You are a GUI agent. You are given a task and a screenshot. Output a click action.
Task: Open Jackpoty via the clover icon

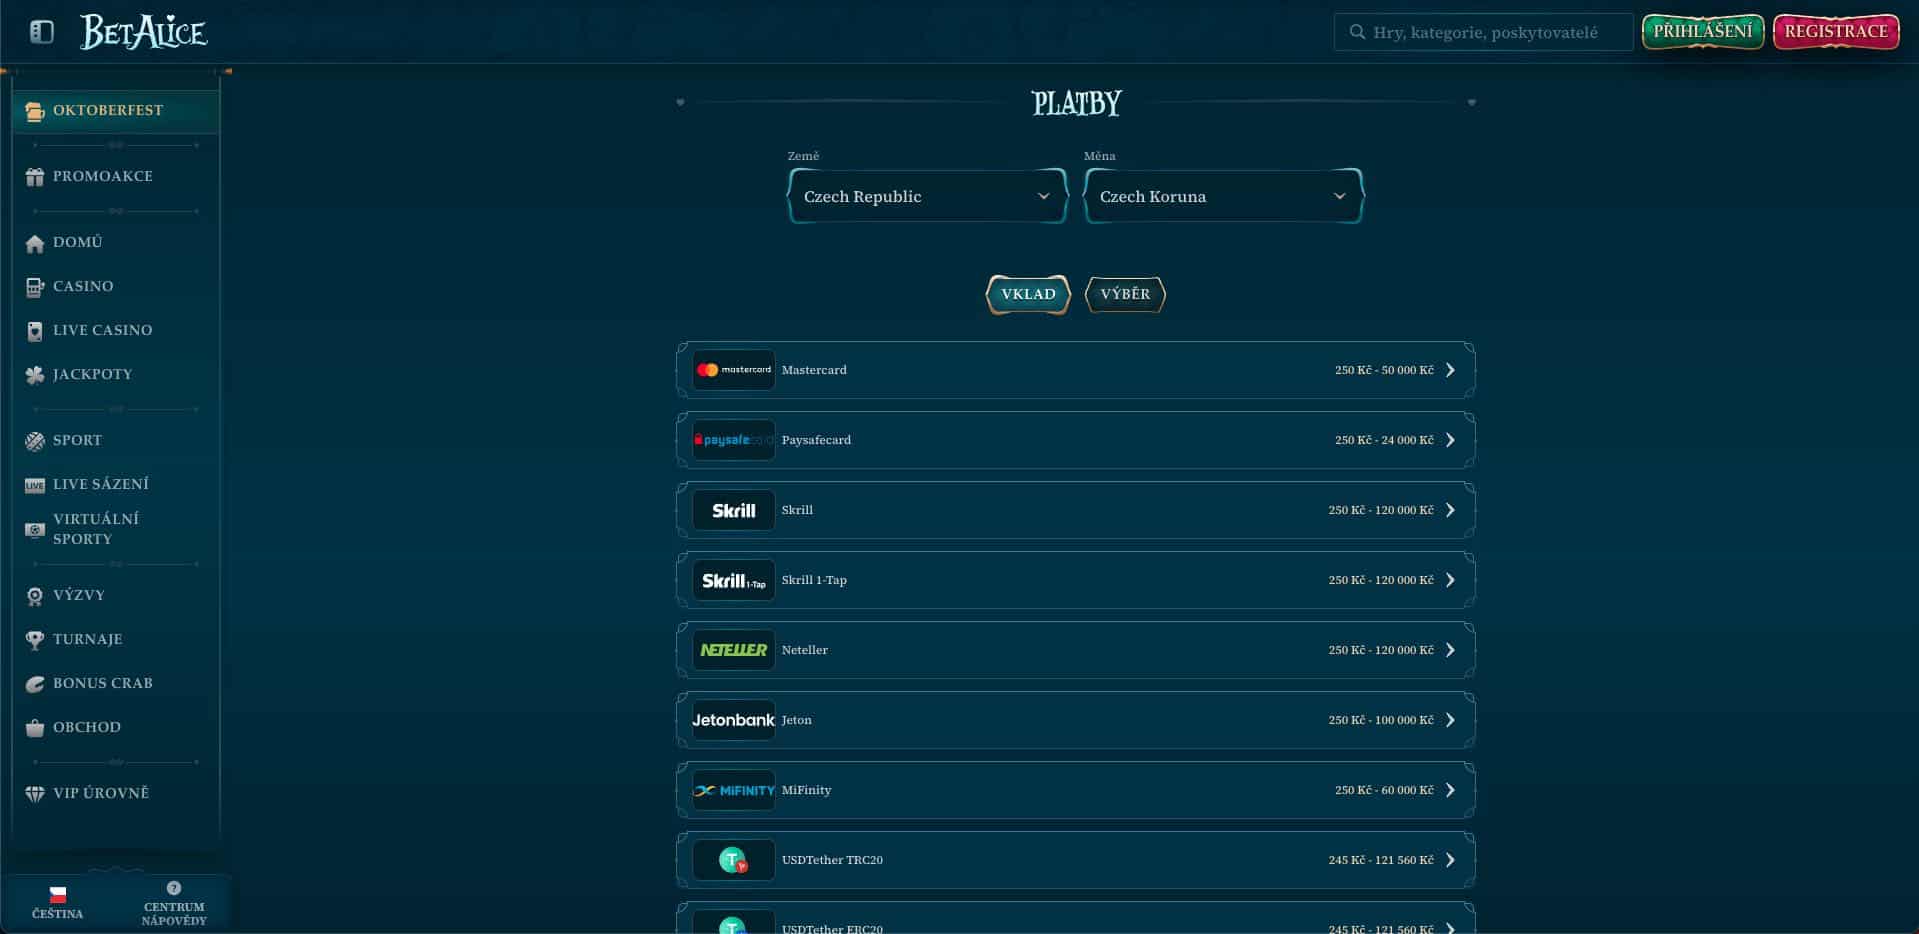click(35, 375)
